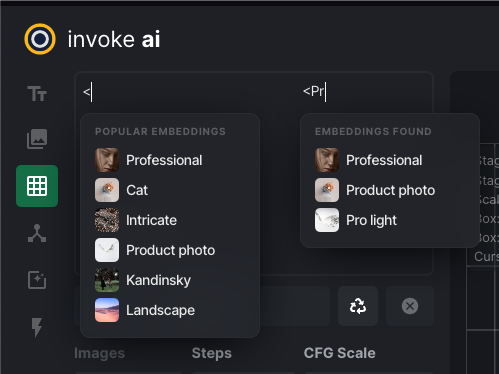Open the sparkle image post-processing icon
Image resolution: width=499 pixels, height=374 pixels.
[37, 280]
